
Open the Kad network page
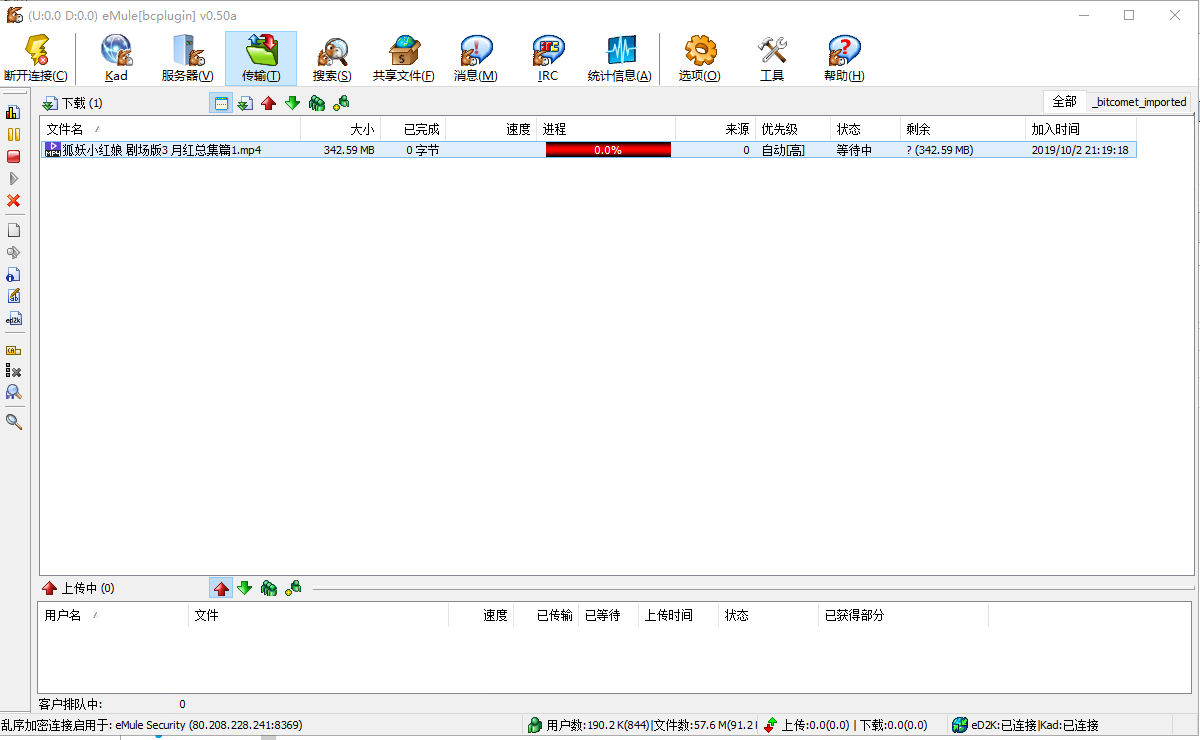116,58
